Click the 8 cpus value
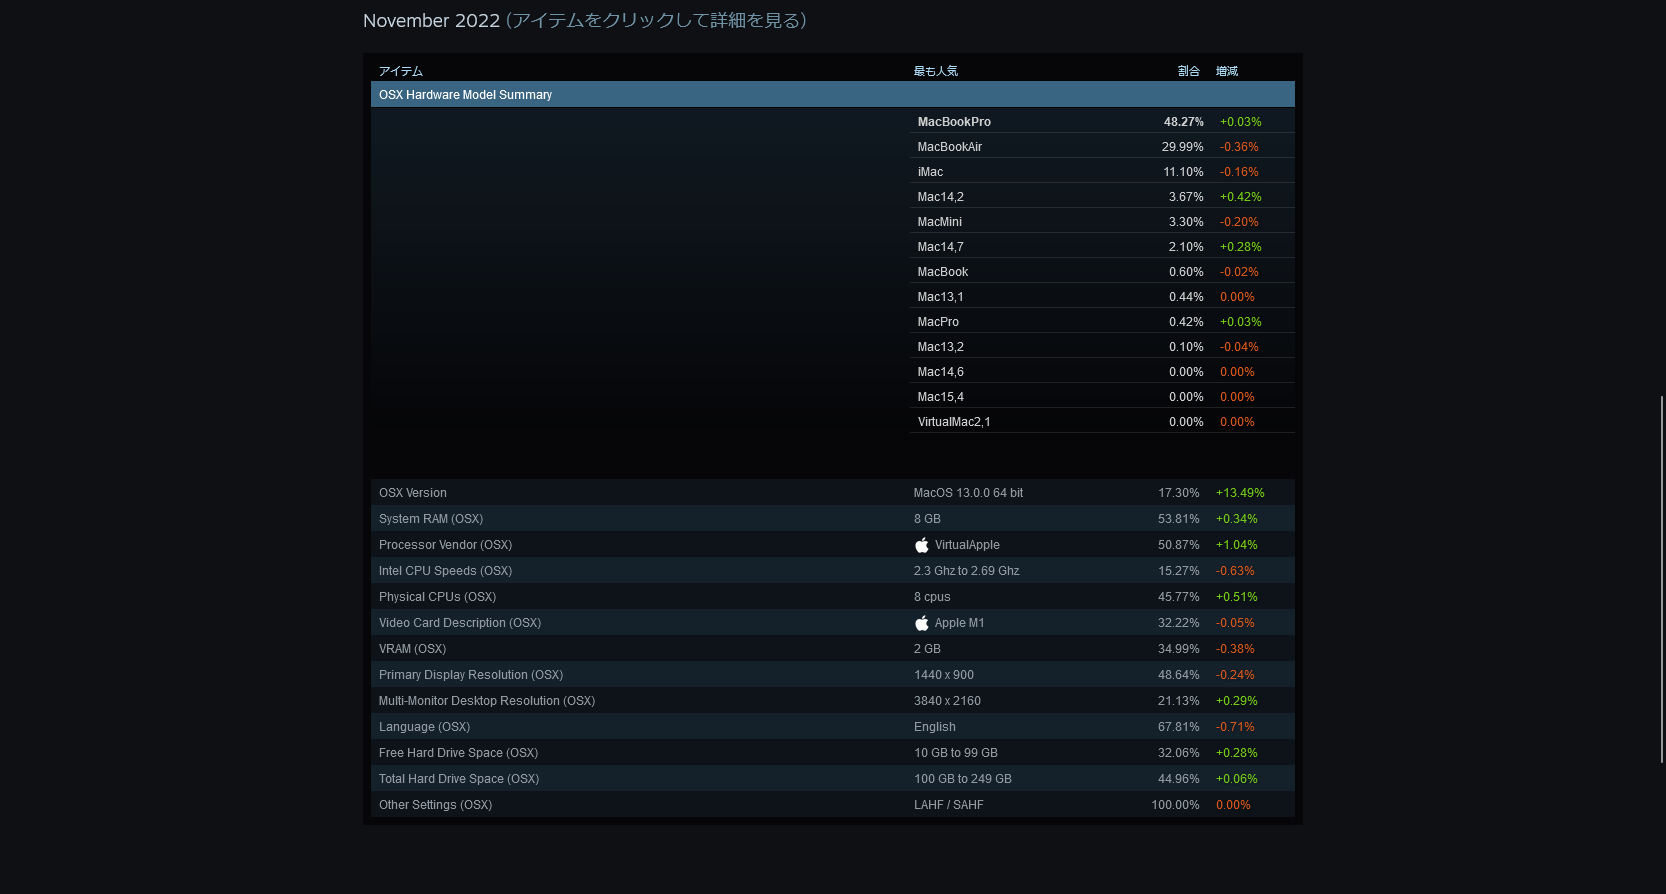Screen dimensions: 1666x894 pyautogui.click(x=932, y=597)
